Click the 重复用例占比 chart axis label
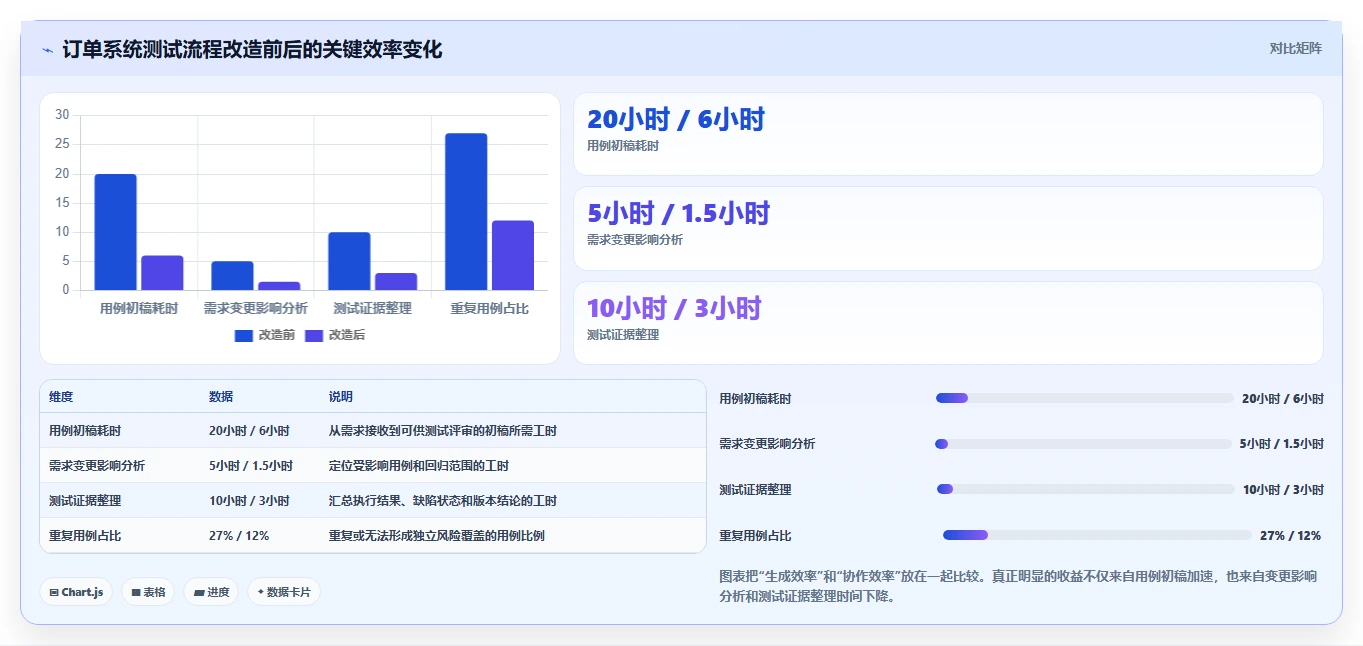 pyautogui.click(x=489, y=309)
